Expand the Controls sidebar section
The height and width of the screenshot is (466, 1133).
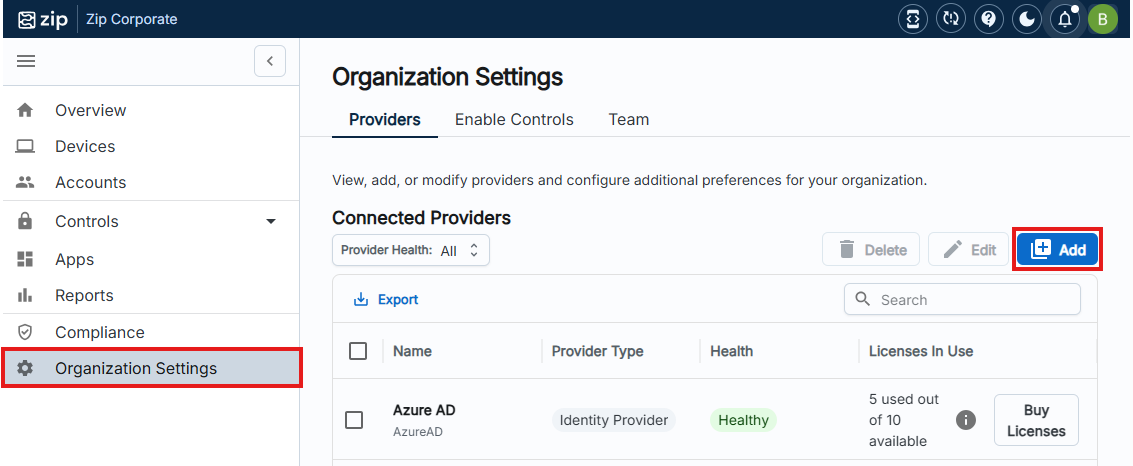270,221
